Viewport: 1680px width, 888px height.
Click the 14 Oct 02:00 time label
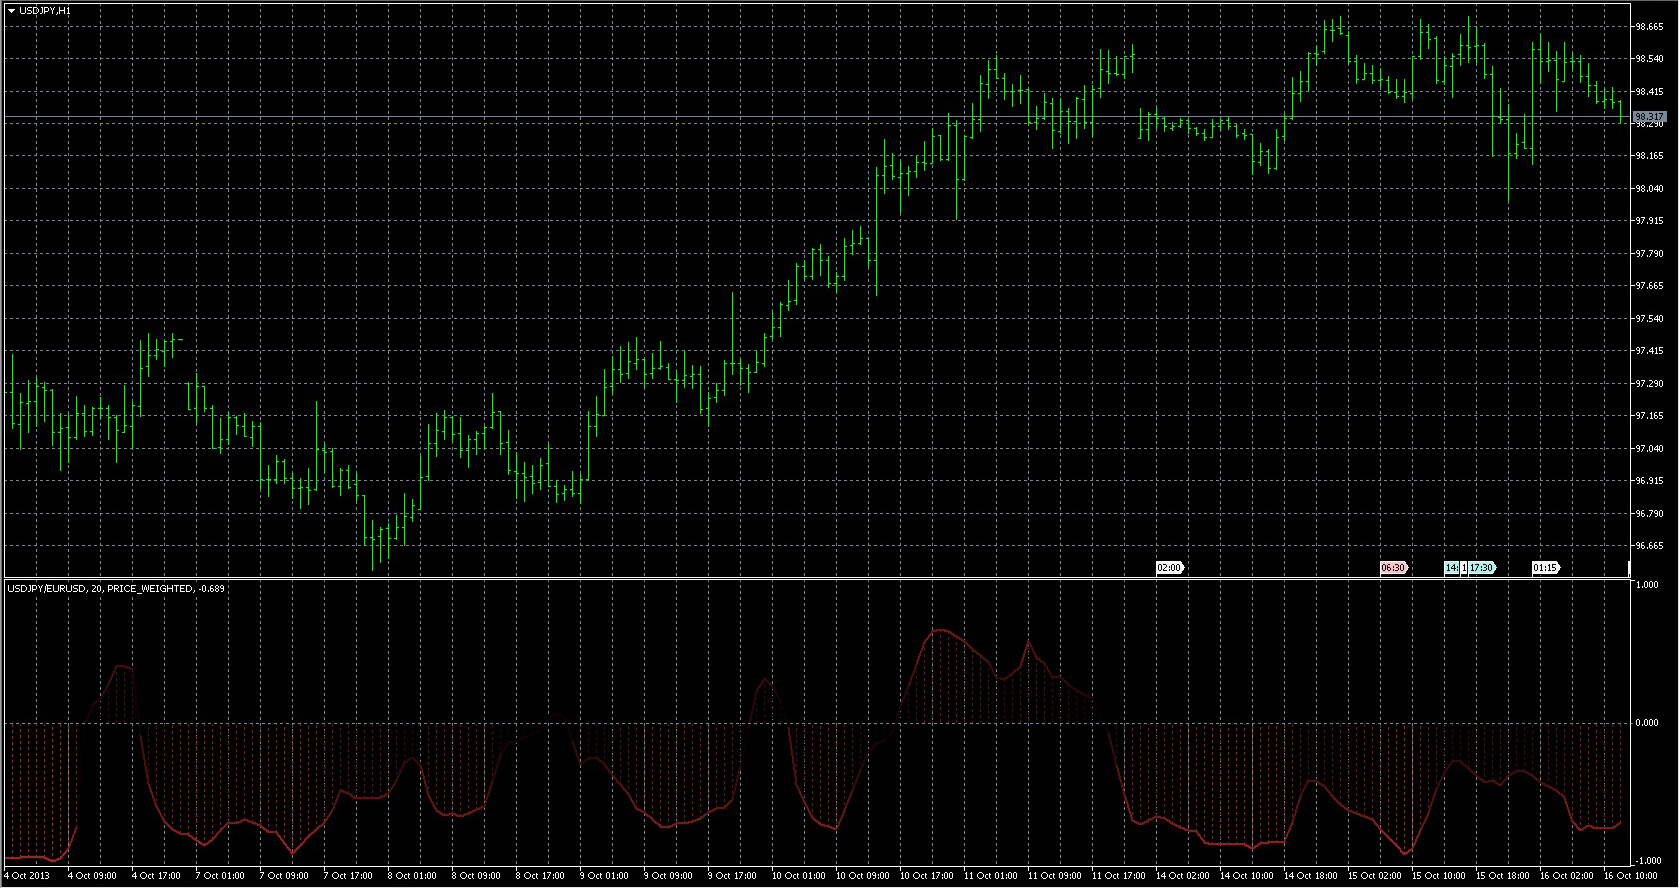[1182, 876]
